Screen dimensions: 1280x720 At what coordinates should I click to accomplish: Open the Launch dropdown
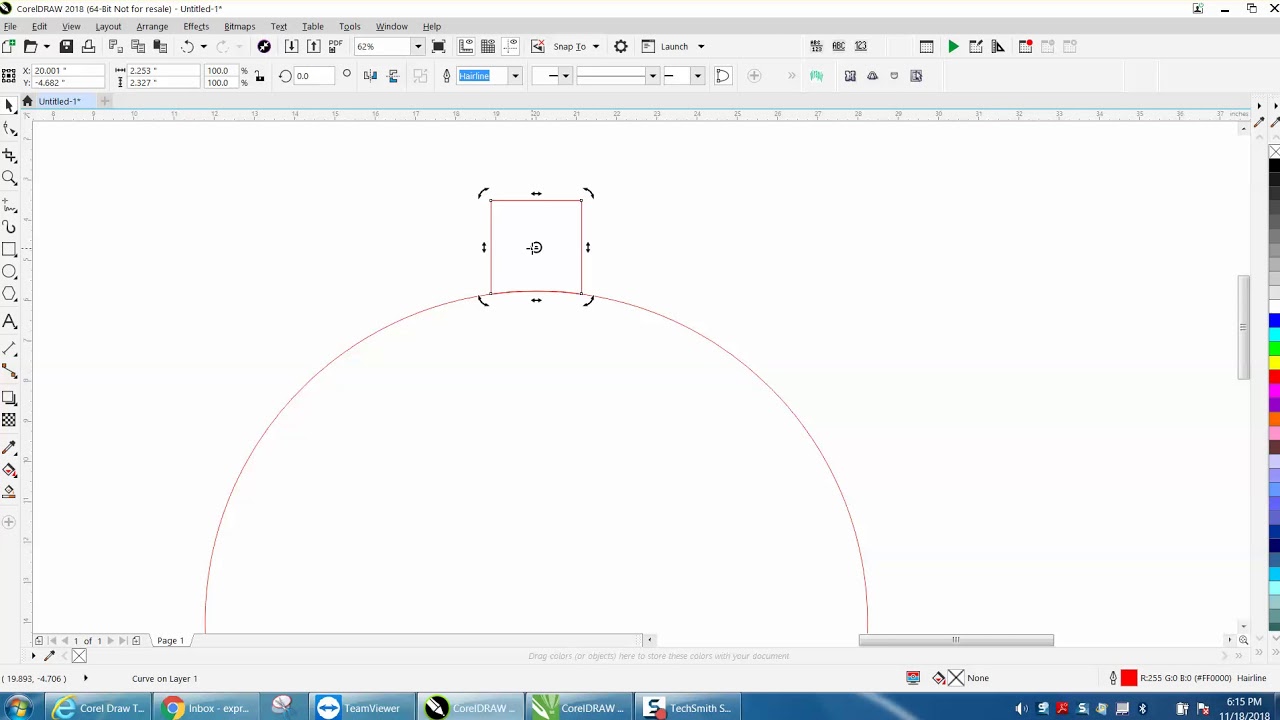click(701, 47)
